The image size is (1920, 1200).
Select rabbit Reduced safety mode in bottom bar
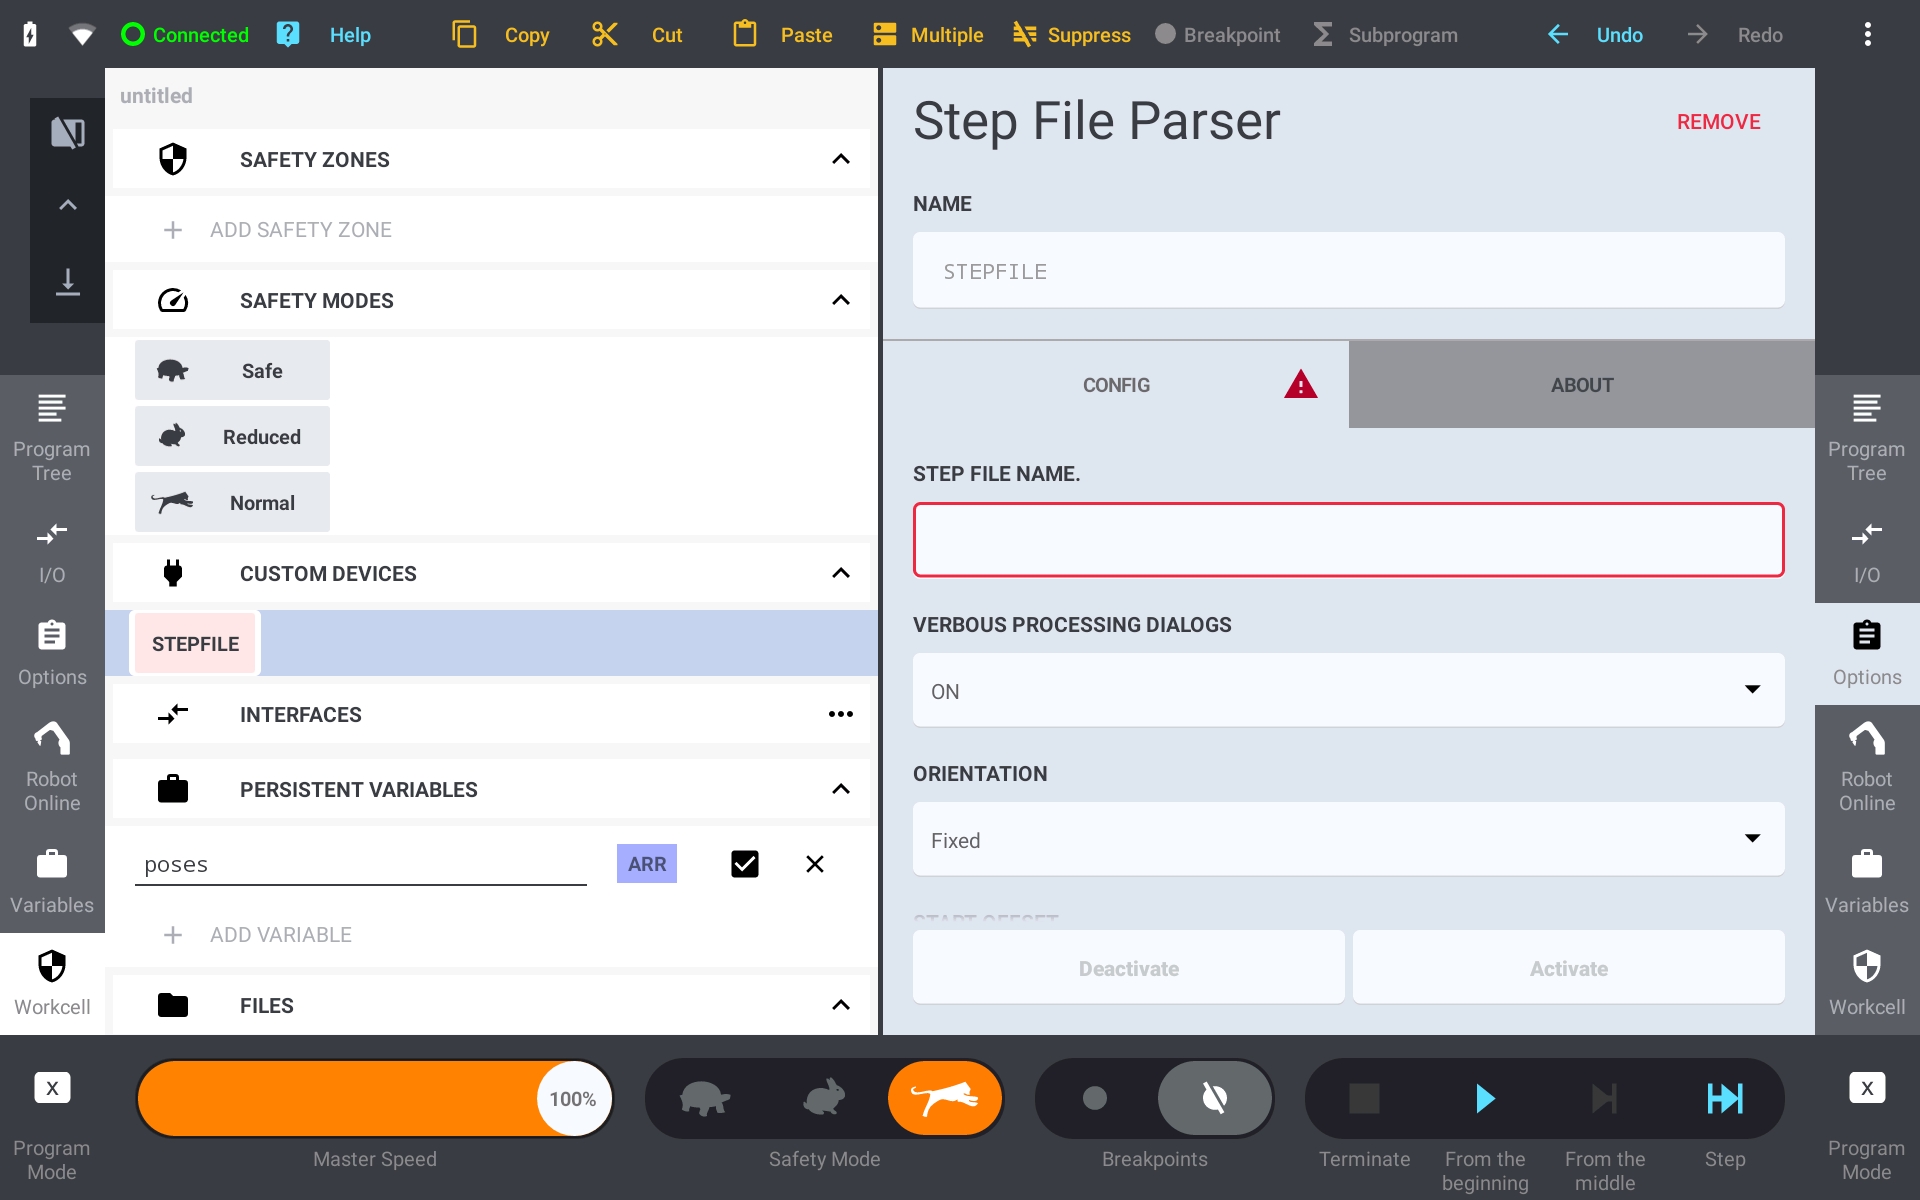[x=825, y=1098]
